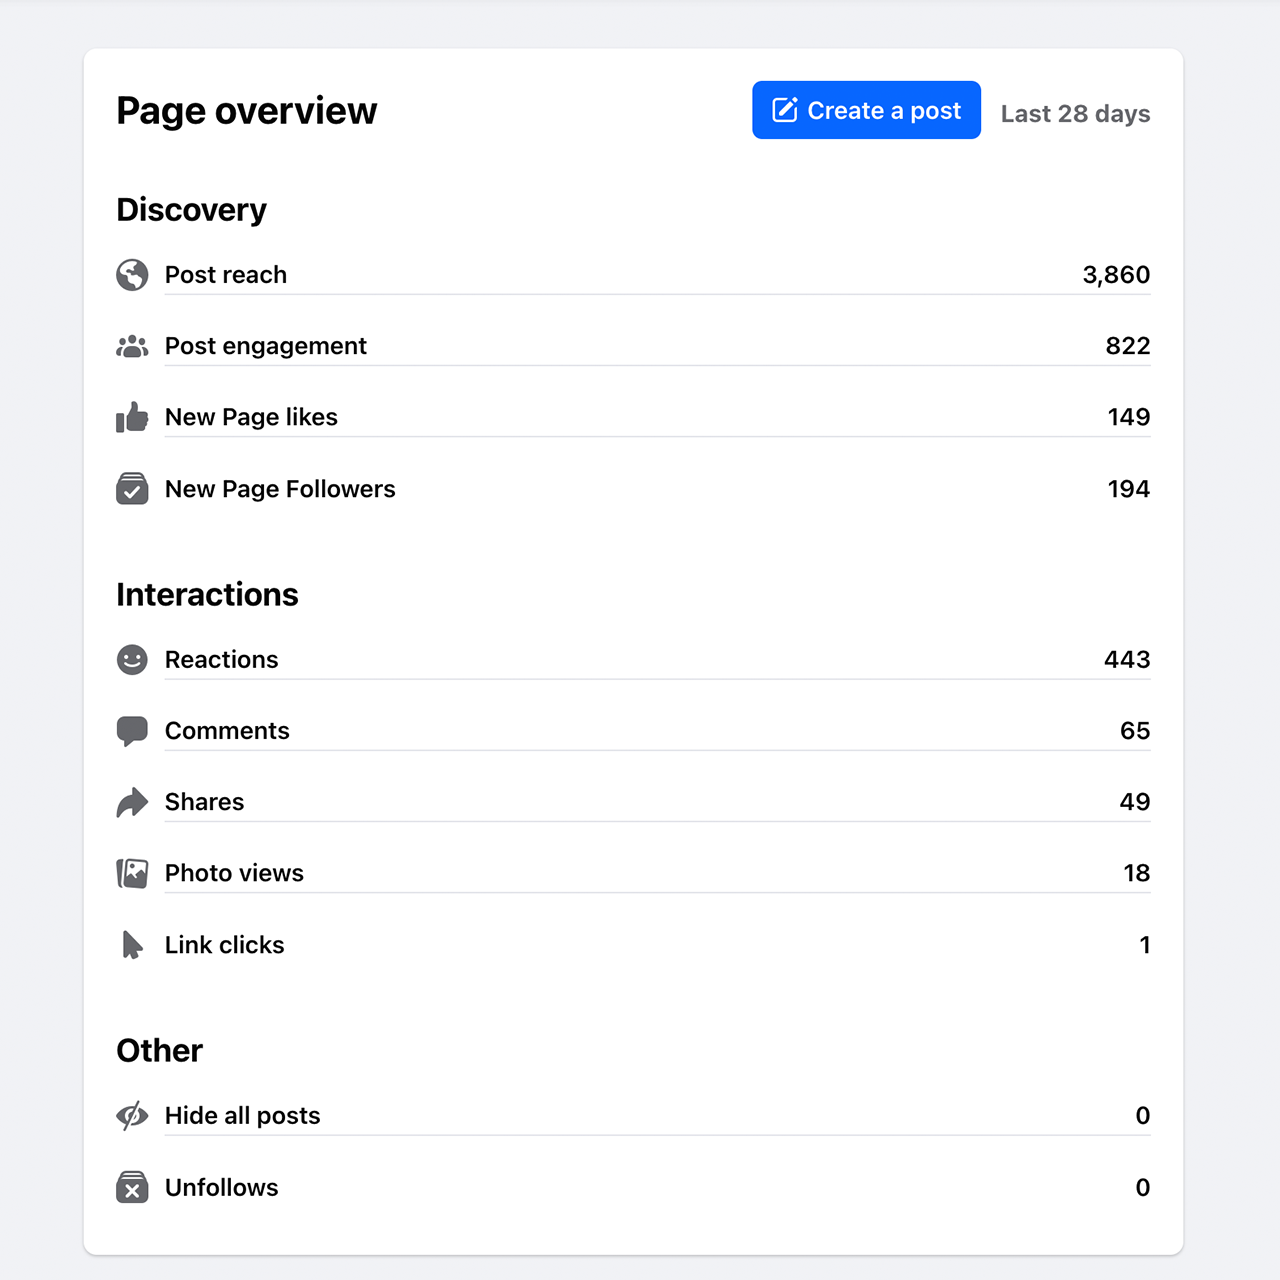The image size is (1280, 1280).
Task: Click the Post engagement value 822
Action: click(1128, 346)
